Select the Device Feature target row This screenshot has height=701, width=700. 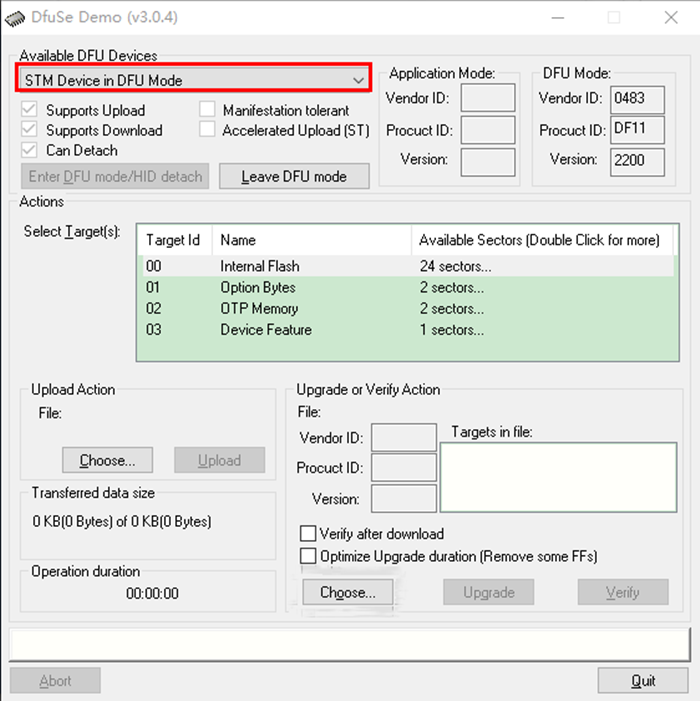click(x=409, y=329)
